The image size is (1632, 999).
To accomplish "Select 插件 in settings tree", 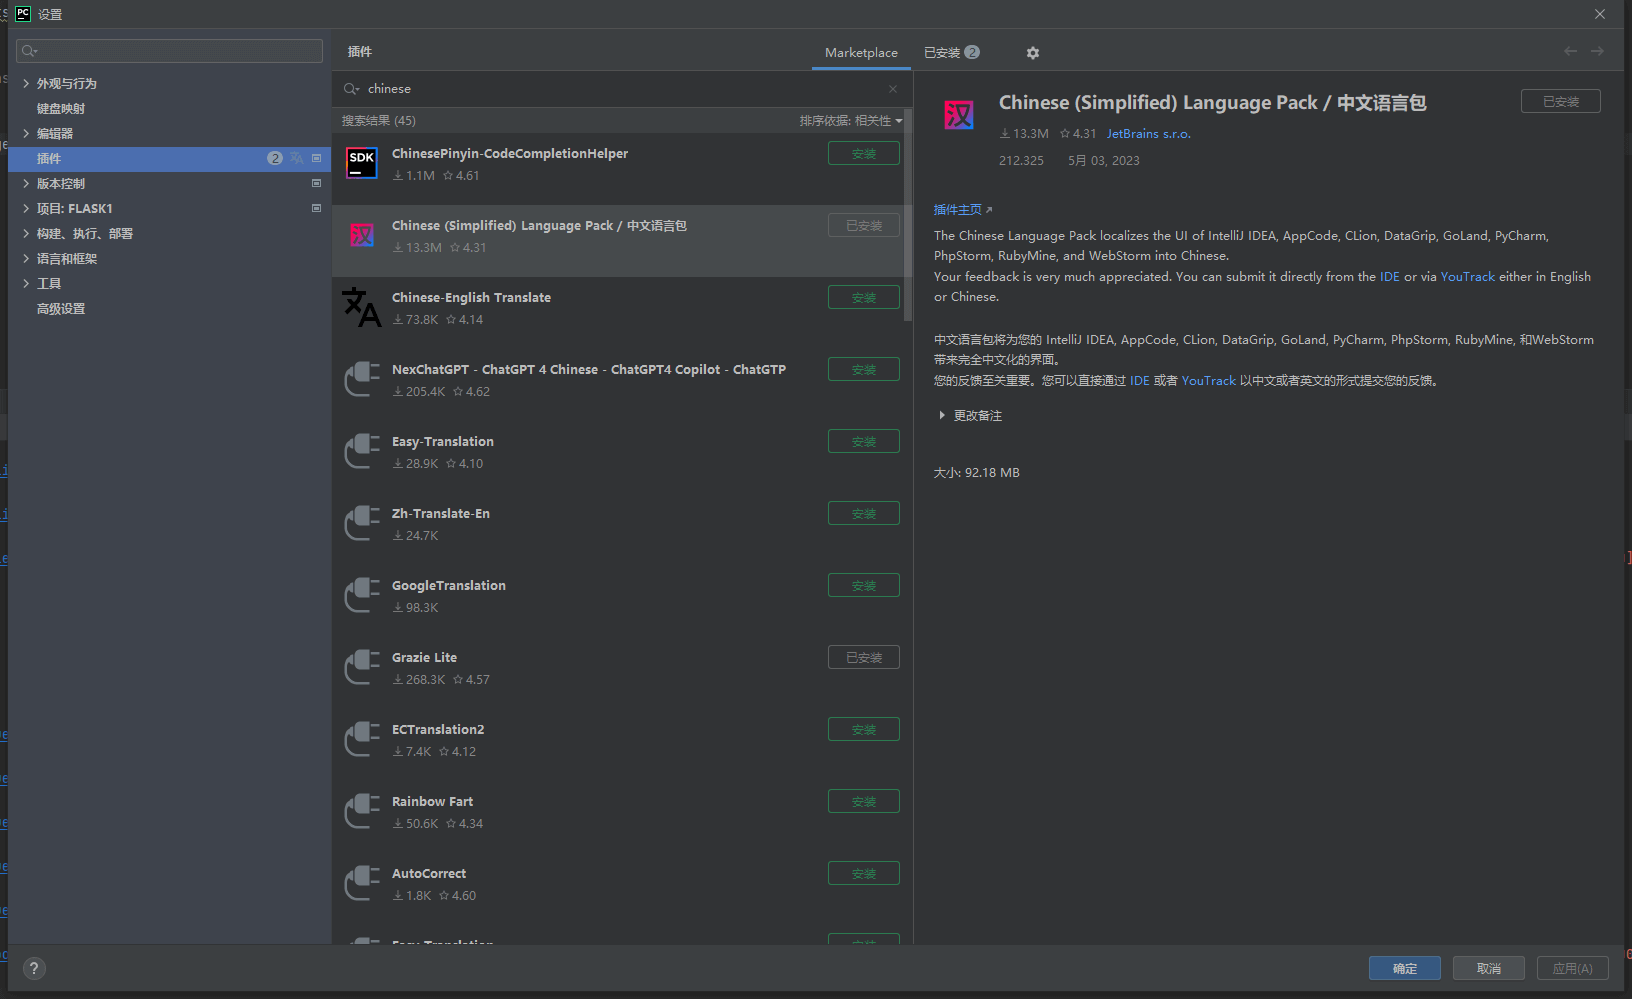I will pos(169,158).
